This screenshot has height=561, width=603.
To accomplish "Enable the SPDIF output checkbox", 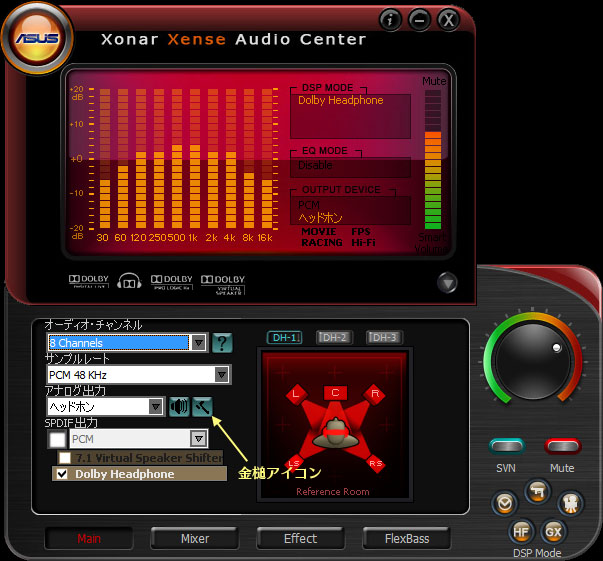I will (x=57, y=439).
